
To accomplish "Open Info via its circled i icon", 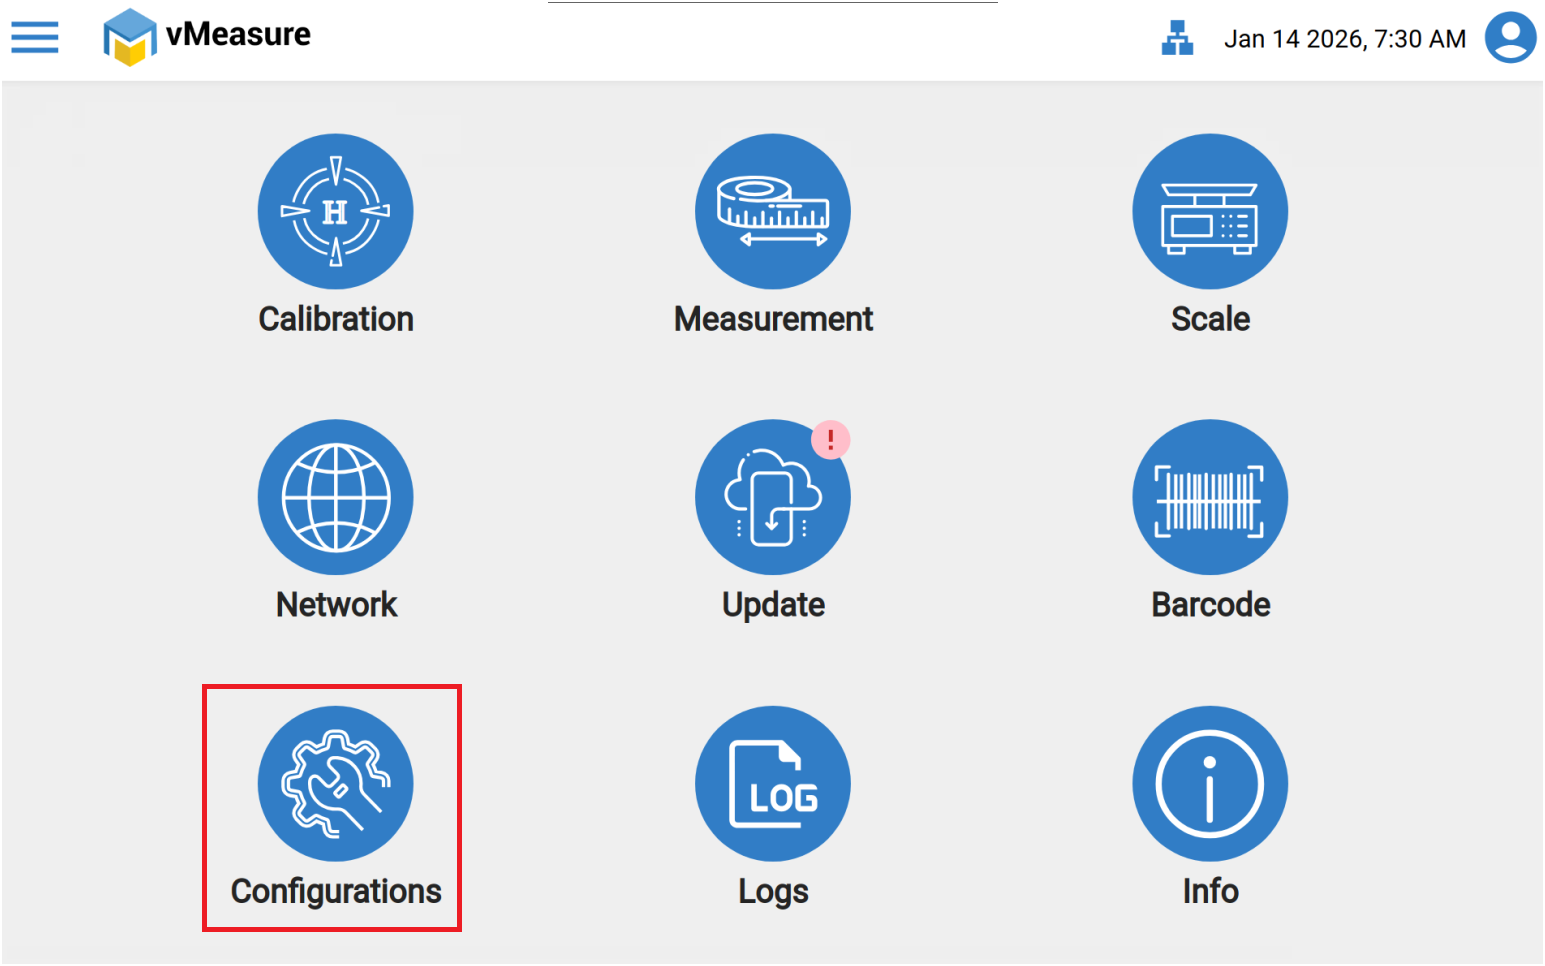I will point(1210,783).
